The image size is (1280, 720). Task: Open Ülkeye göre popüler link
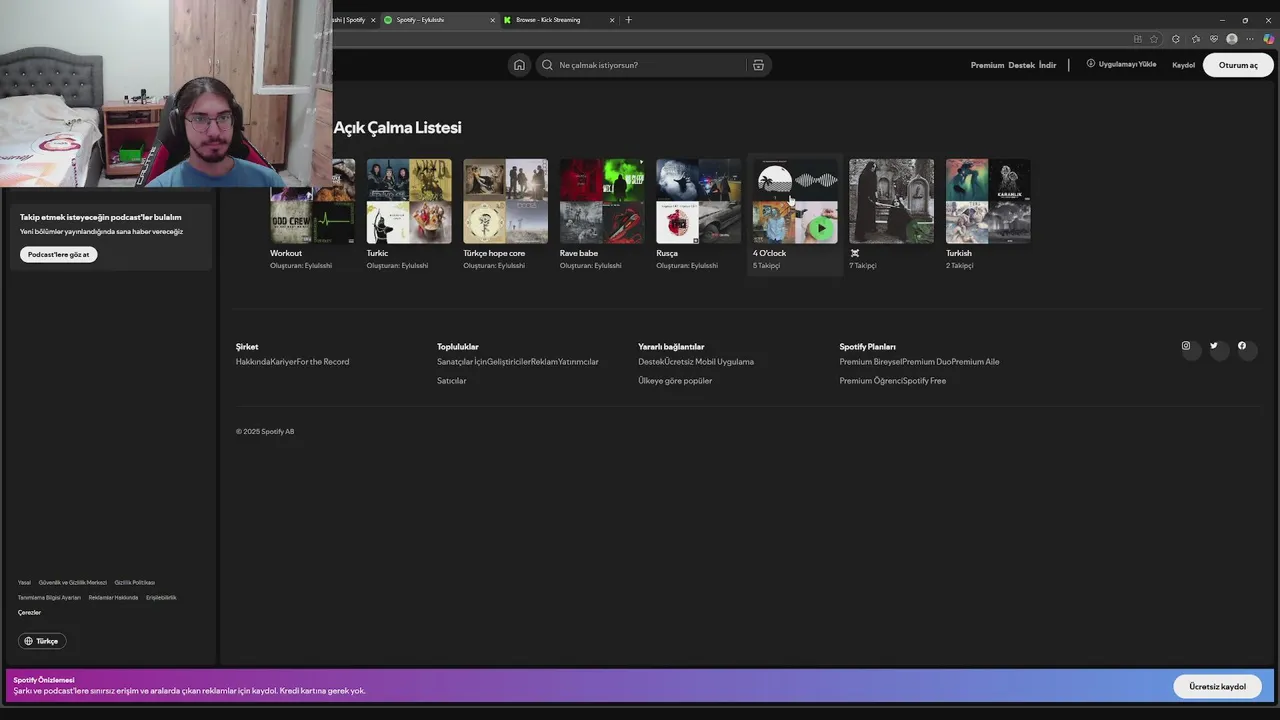click(x=675, y=381)
